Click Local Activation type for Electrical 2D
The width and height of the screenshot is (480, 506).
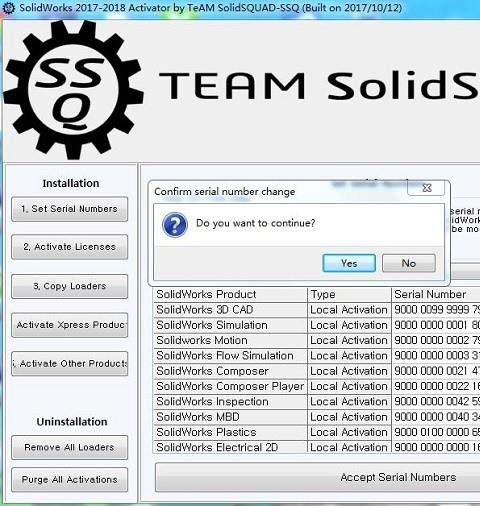pos(349,447)
